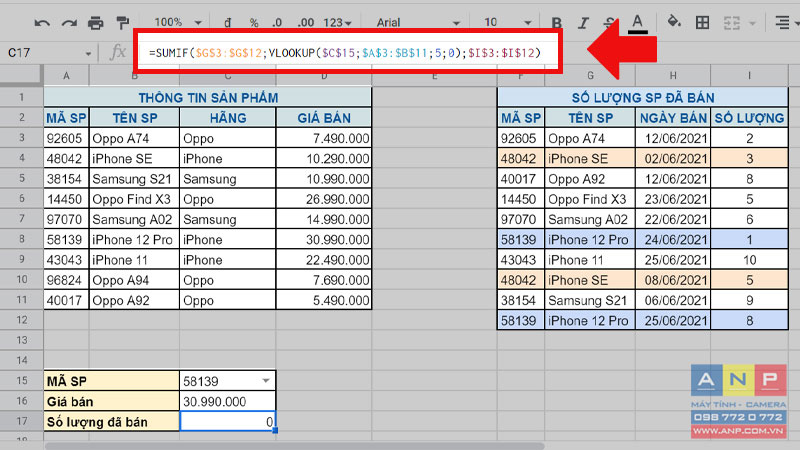
Task: Click the Merge cells icon
Action: pyautogui.click(x=731, y=23)
